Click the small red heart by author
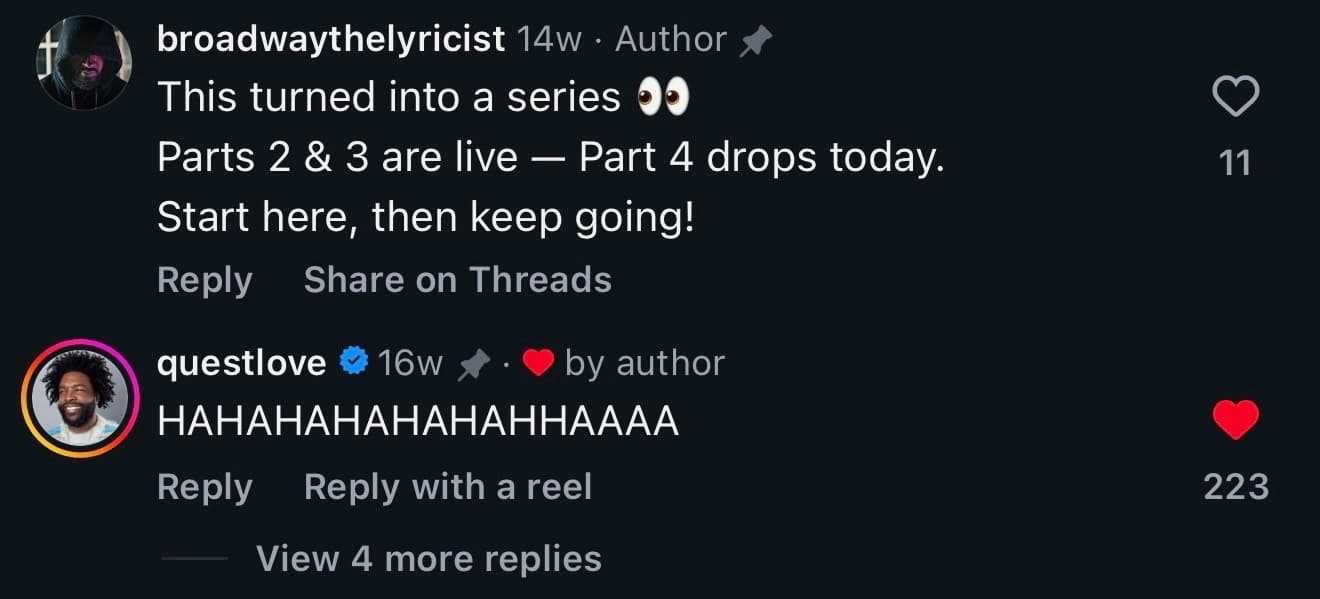This screenshot has width=1320, height=599. [538, 363]
